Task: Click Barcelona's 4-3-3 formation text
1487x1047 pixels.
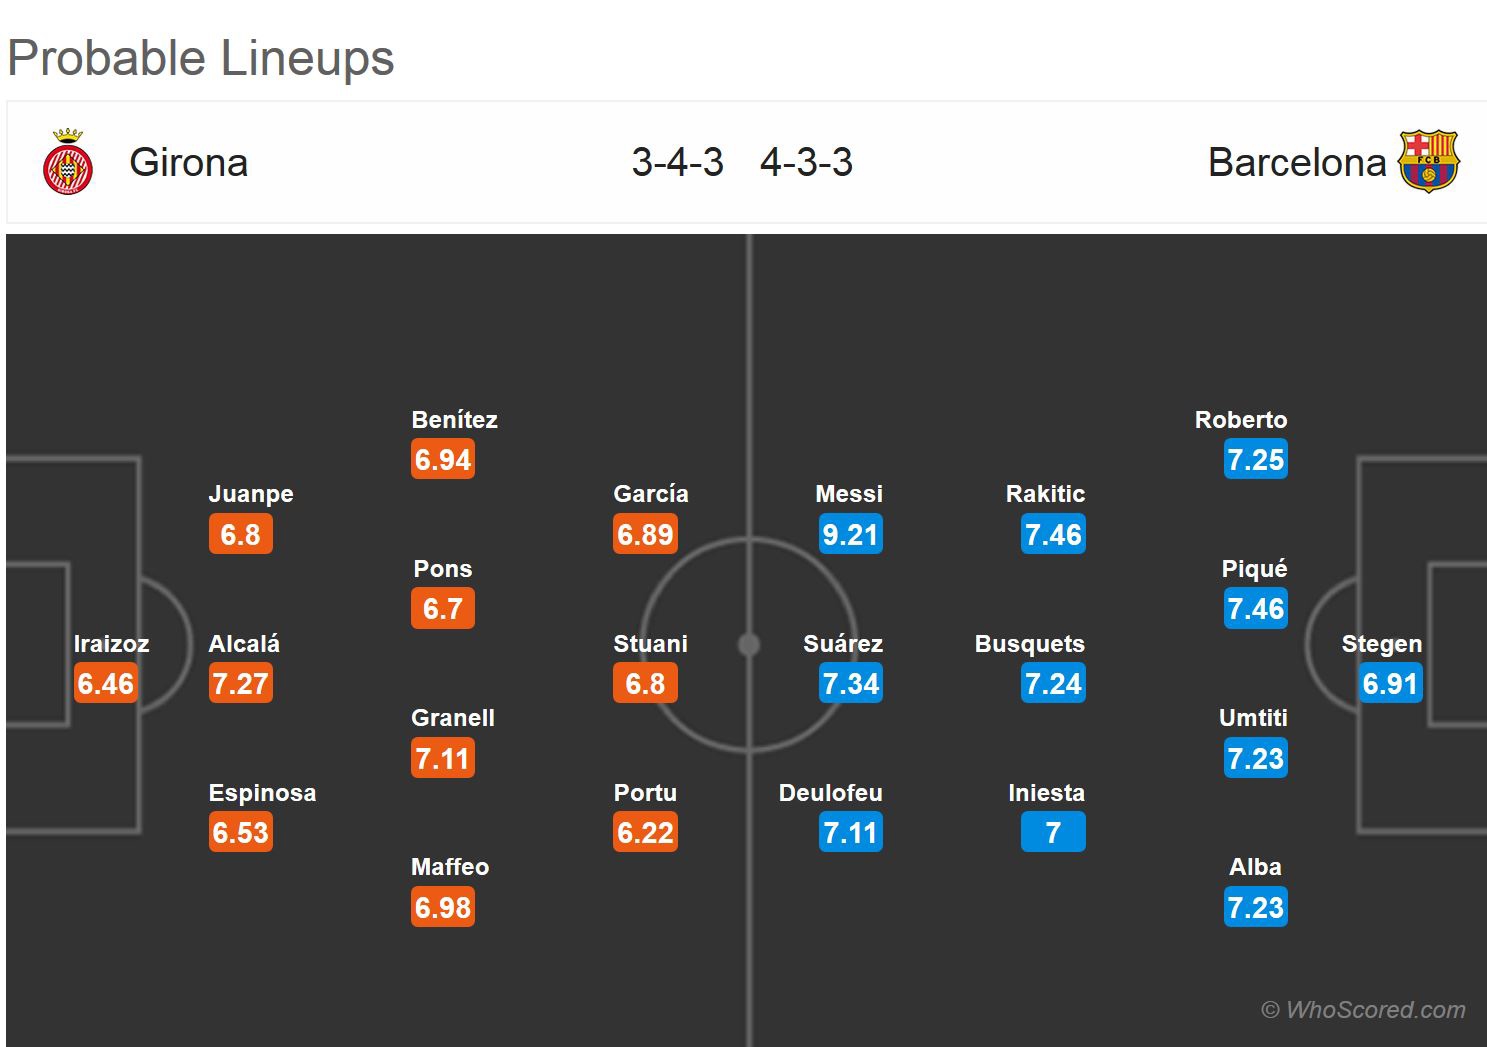Action: (x=806, y=163)
